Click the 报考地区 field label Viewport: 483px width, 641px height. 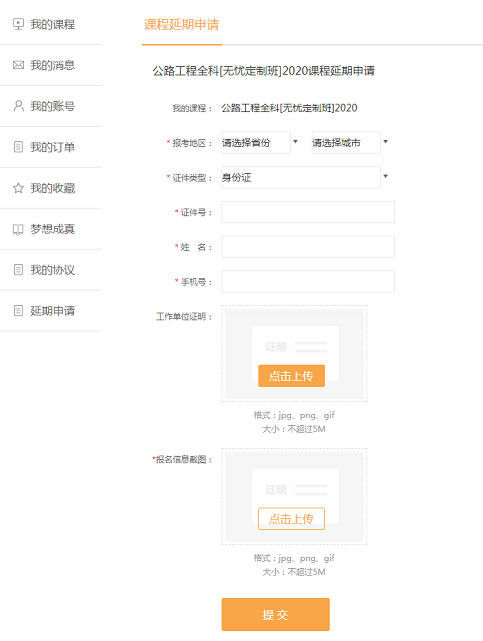coord(190,143)
